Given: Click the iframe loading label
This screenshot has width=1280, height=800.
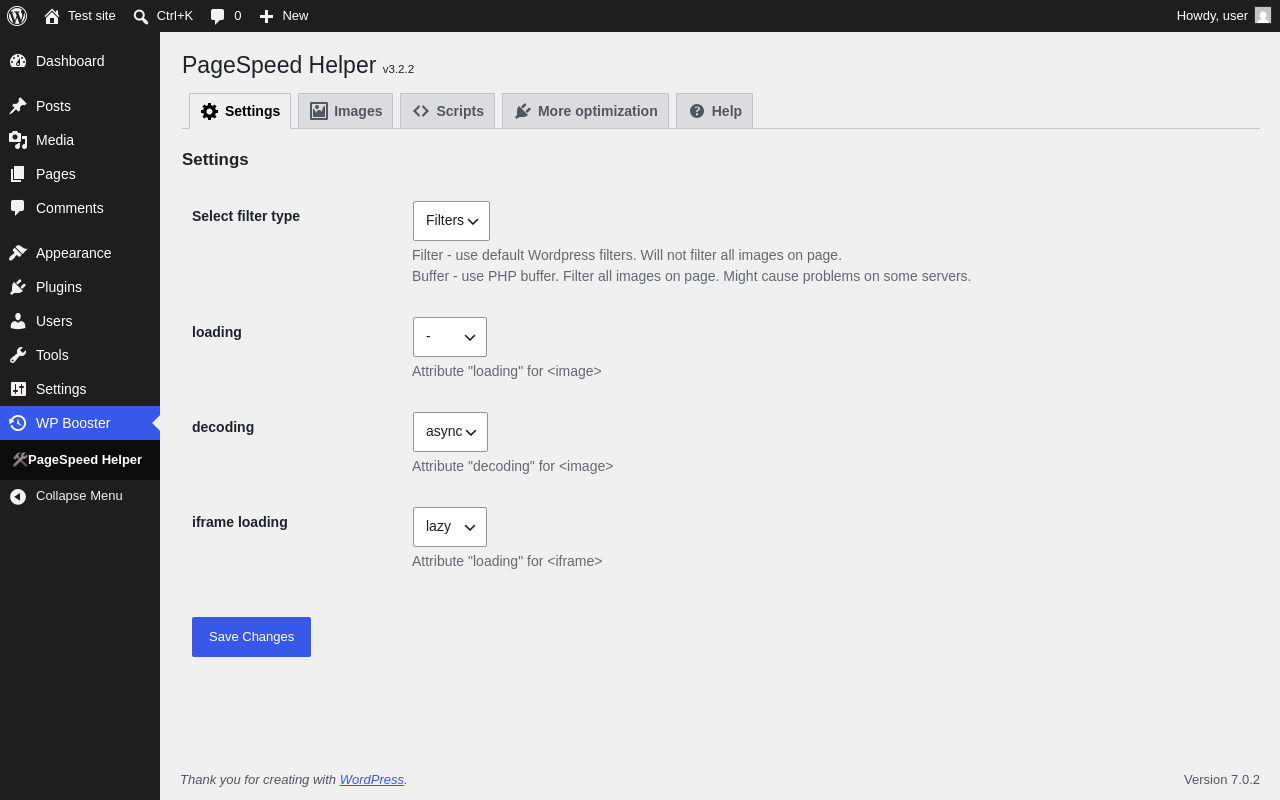Looking at the screenshot, I should point(240,522).
